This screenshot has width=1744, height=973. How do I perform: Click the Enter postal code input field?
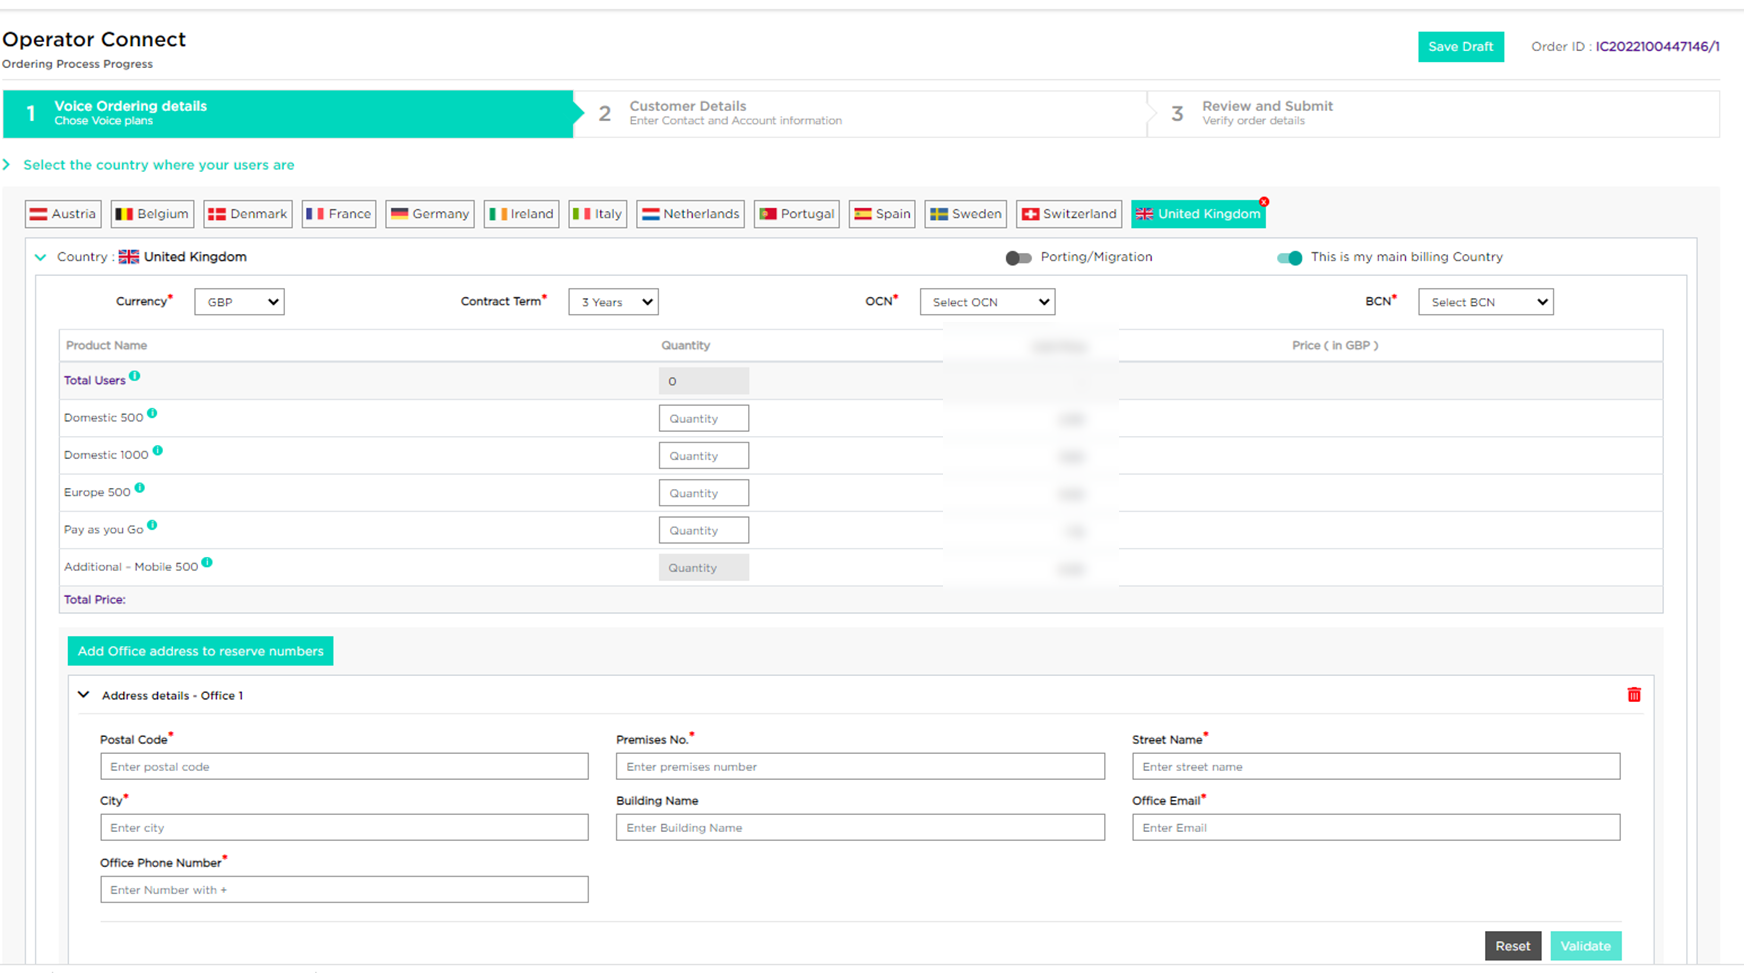[x=344, y=766]
